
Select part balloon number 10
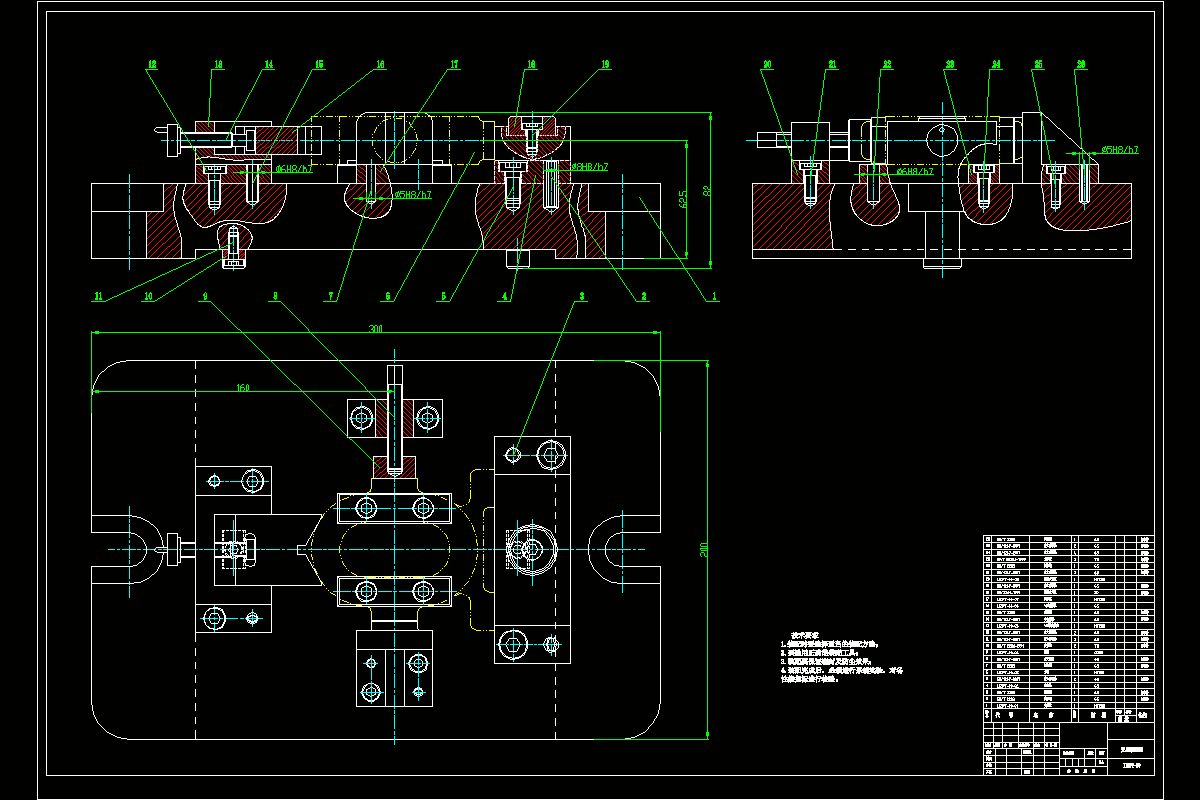coord(148,297)
